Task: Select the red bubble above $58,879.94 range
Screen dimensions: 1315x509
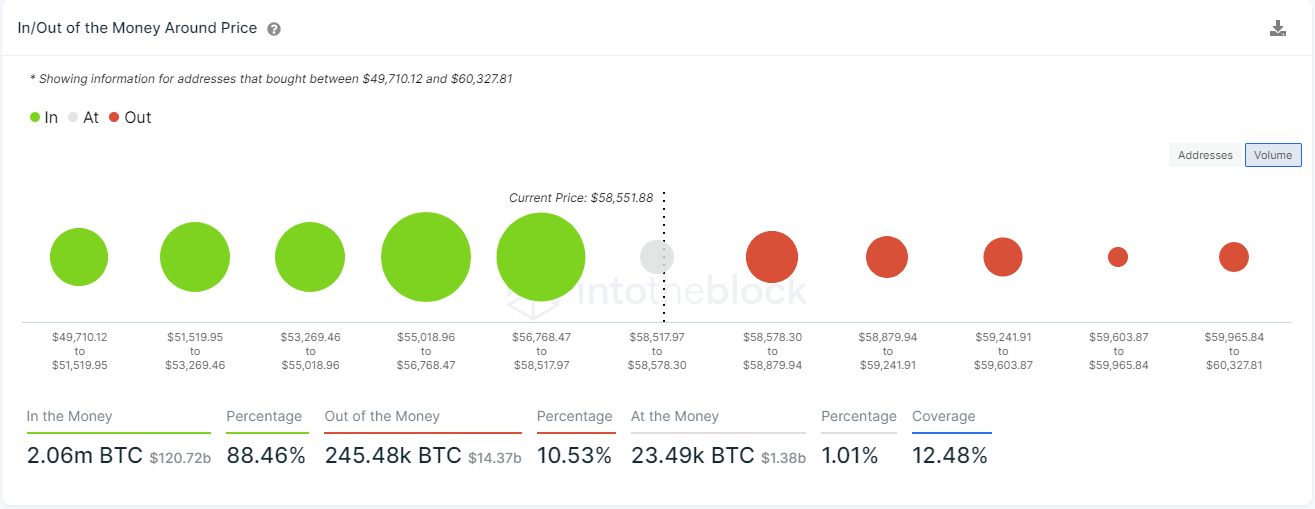Action: [x=887, y=257]
